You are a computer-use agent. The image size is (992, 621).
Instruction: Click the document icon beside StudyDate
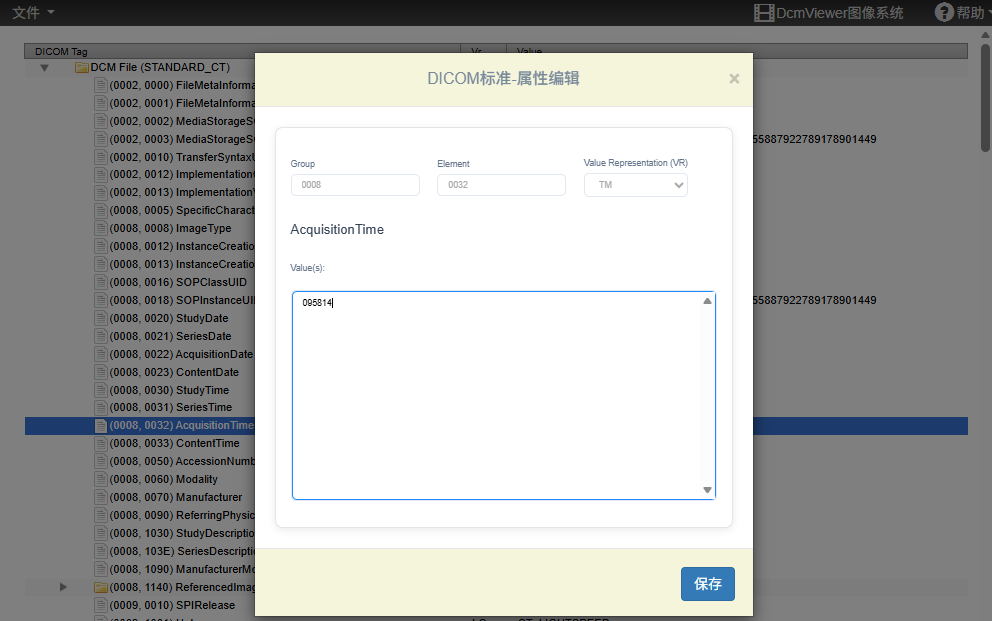tap(100, 318)
